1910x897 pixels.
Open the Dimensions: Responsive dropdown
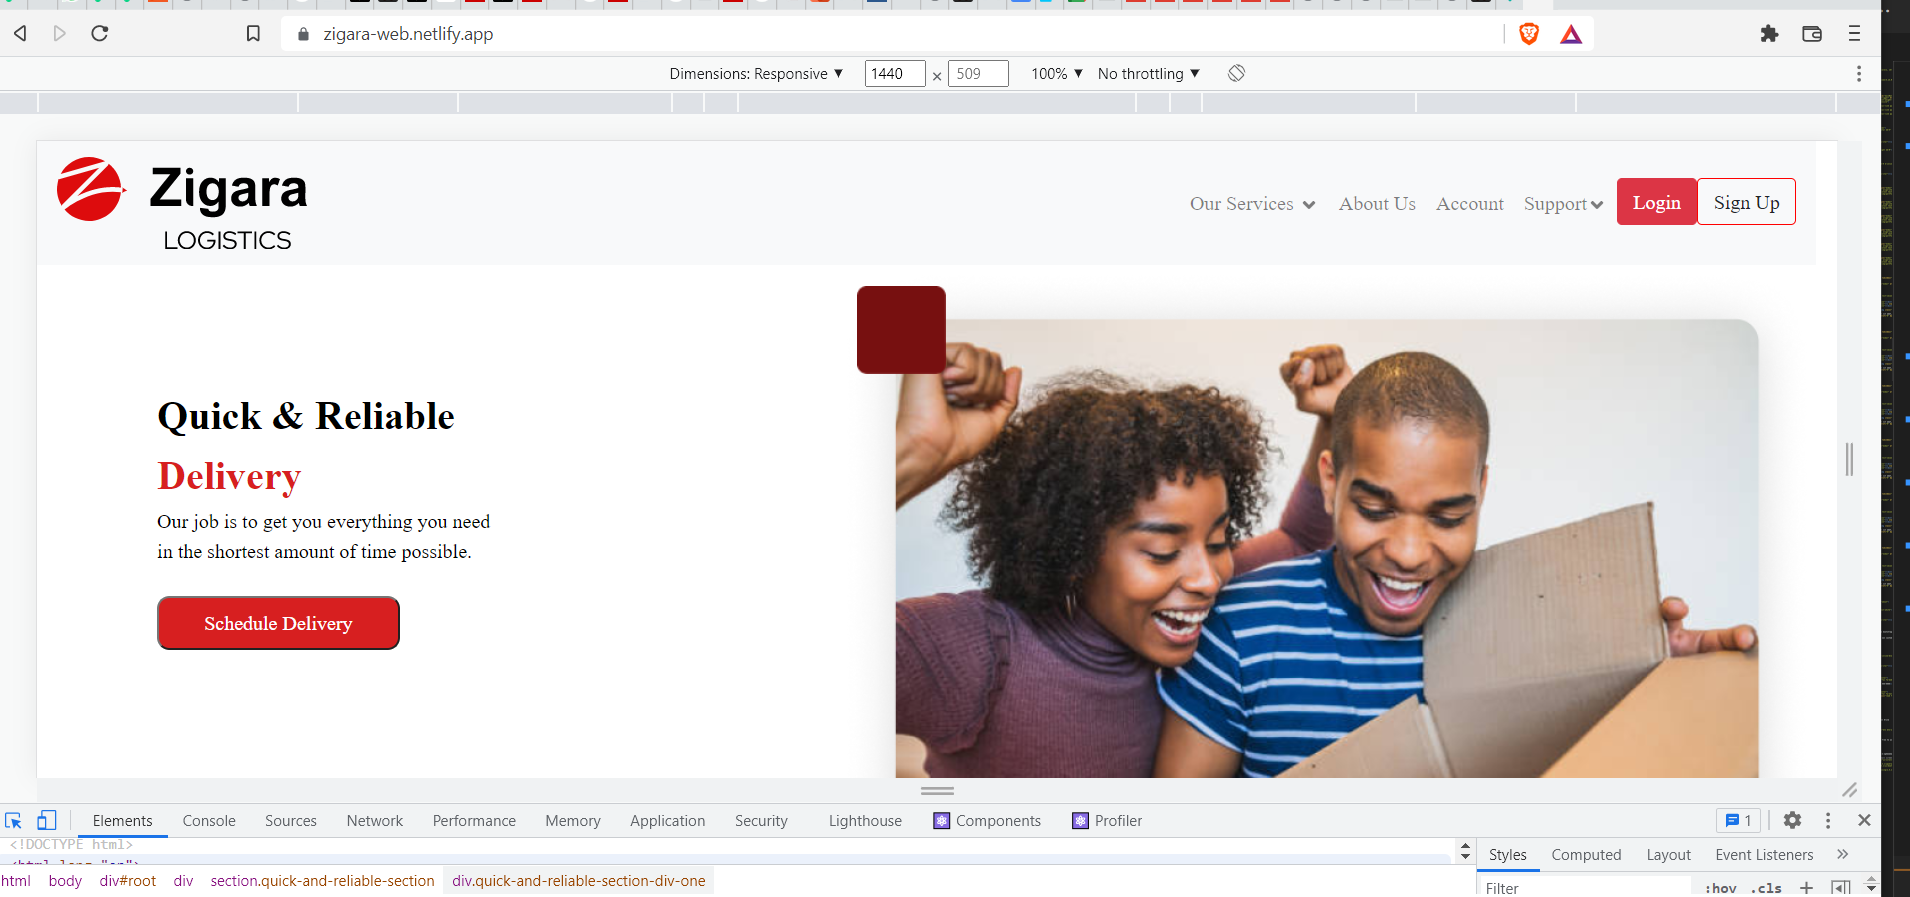pos(756,74)
